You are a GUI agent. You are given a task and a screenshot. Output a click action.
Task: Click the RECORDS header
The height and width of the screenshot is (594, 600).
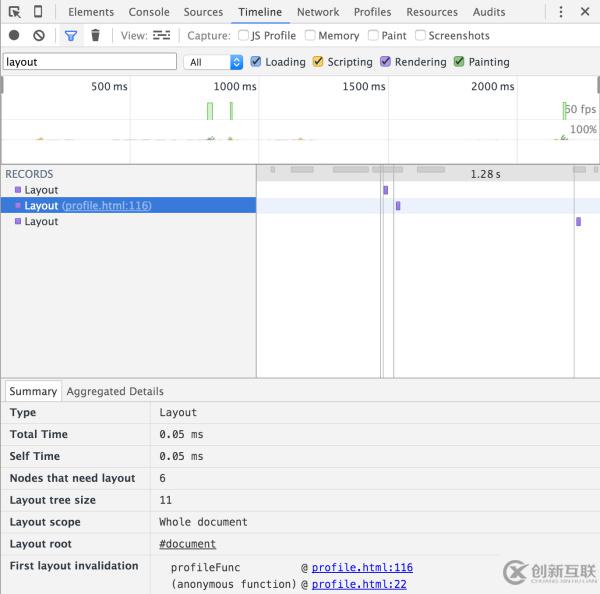click(x=29, y=174)
